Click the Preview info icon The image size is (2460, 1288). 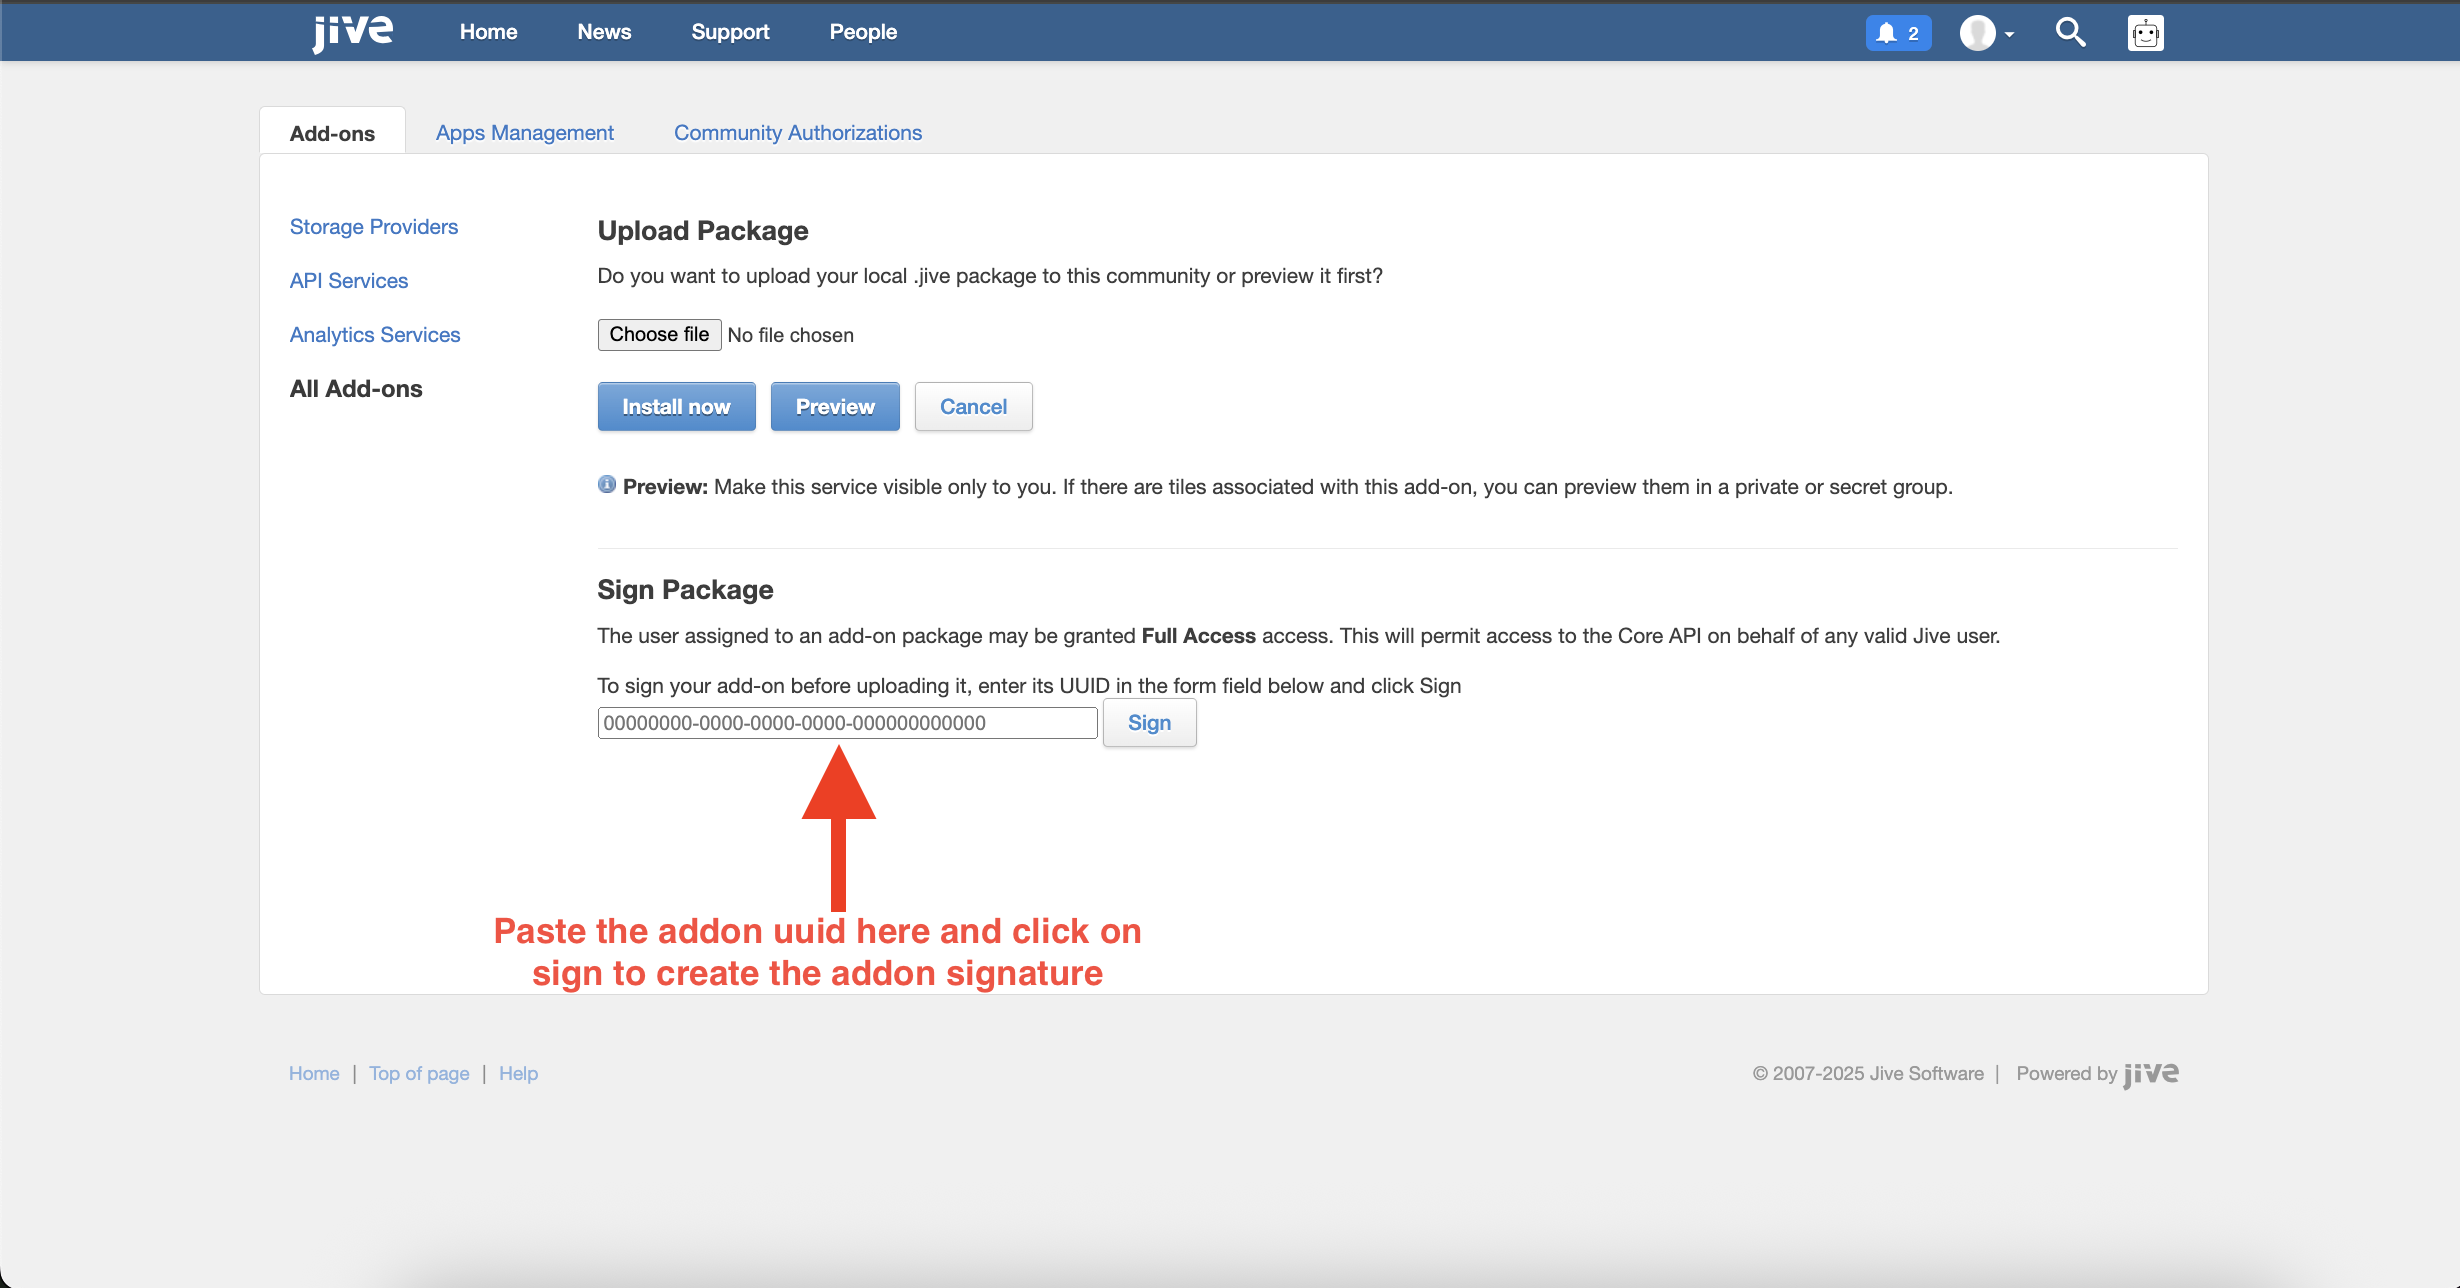[607, 485]
